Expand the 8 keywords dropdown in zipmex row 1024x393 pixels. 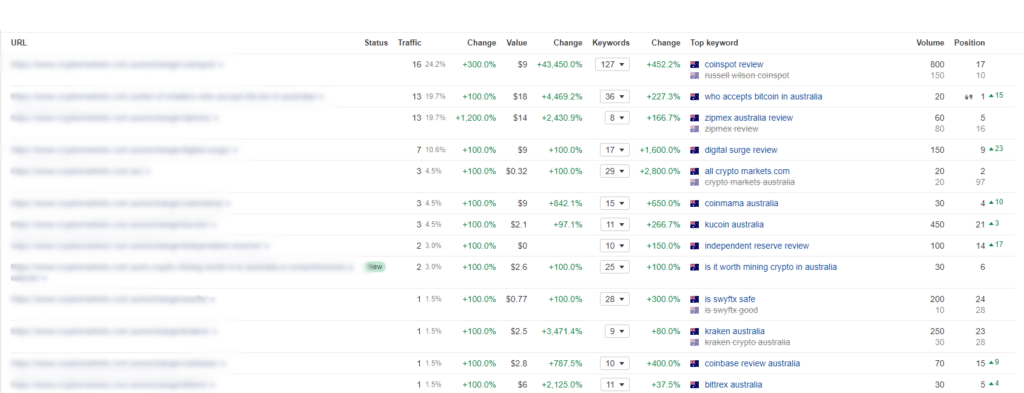(x=617, y=118)
